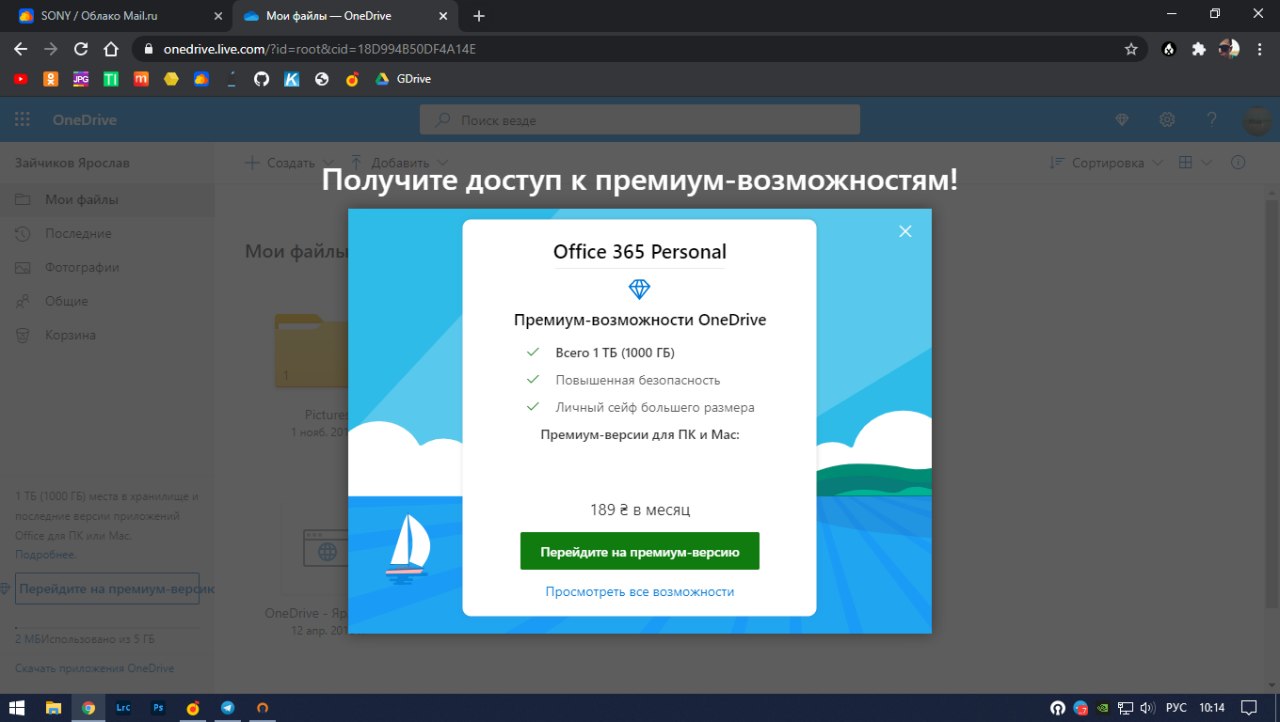Click the storage usage '2 МБ Использовано из 5 ГБ'
The width and height of the screenshot is (1280, 722).
coord(85,639)
